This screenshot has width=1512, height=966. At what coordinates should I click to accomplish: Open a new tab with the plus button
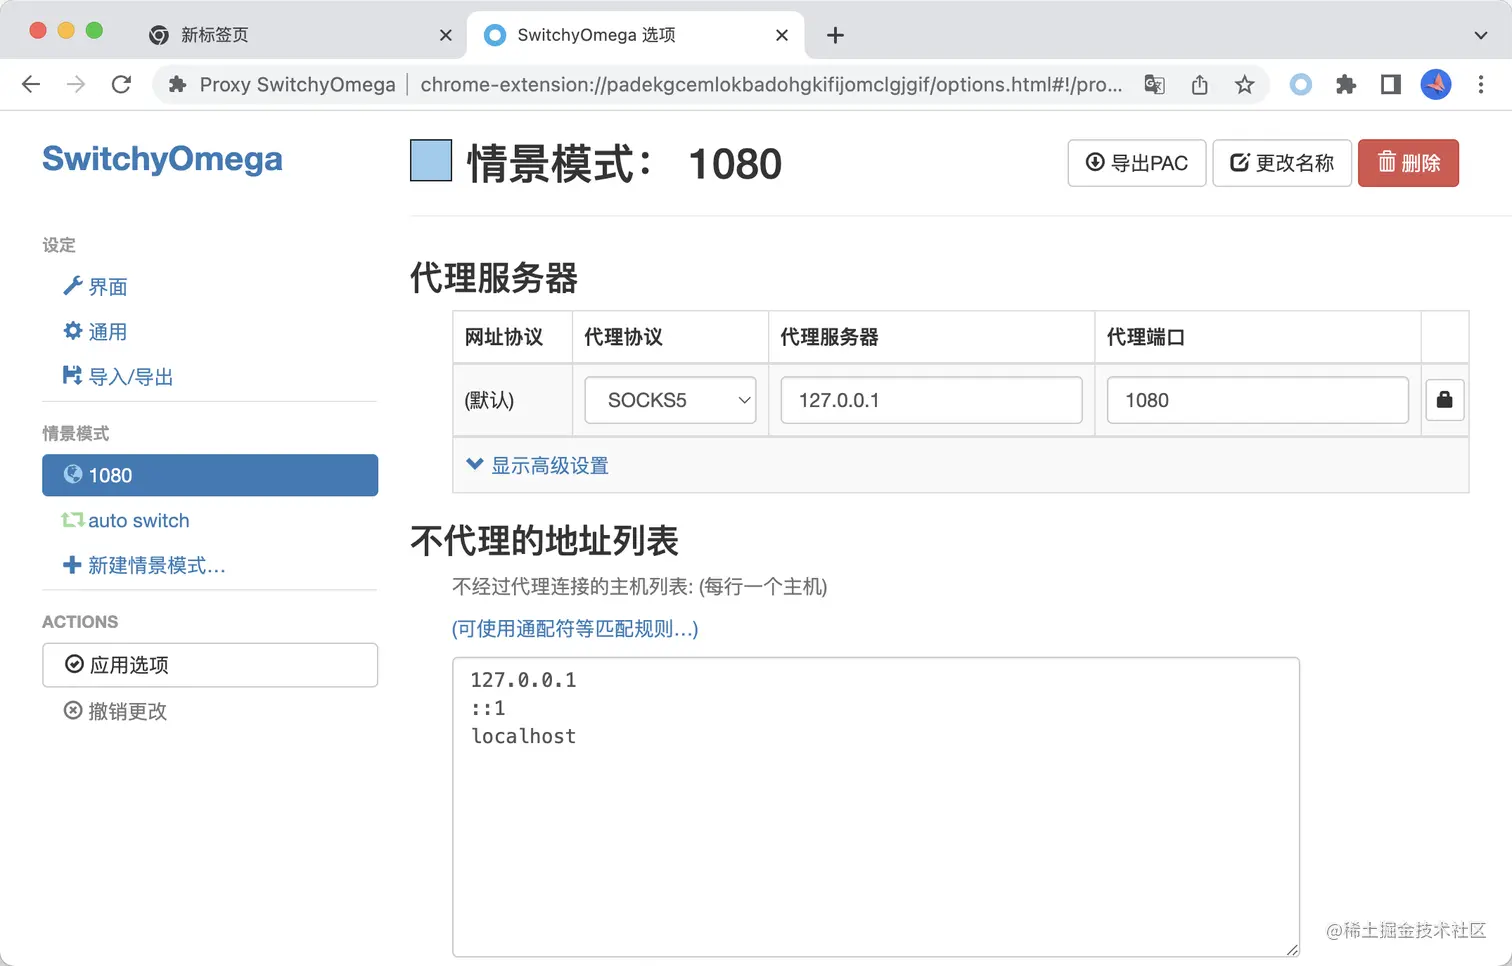click(x=835, y=35)
